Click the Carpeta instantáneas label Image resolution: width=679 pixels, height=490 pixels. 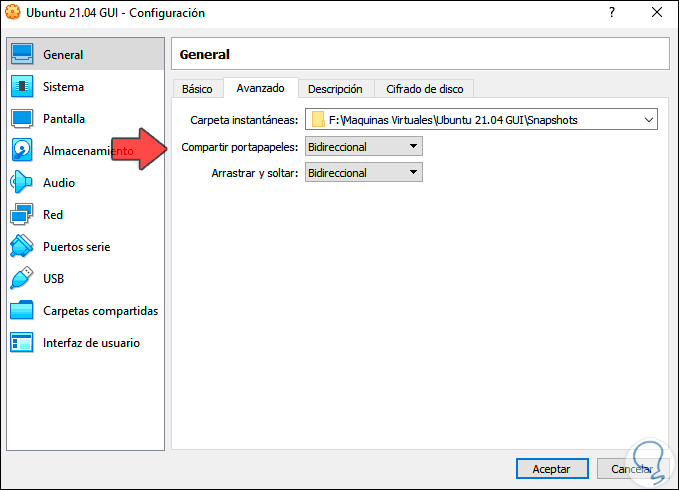244,120
